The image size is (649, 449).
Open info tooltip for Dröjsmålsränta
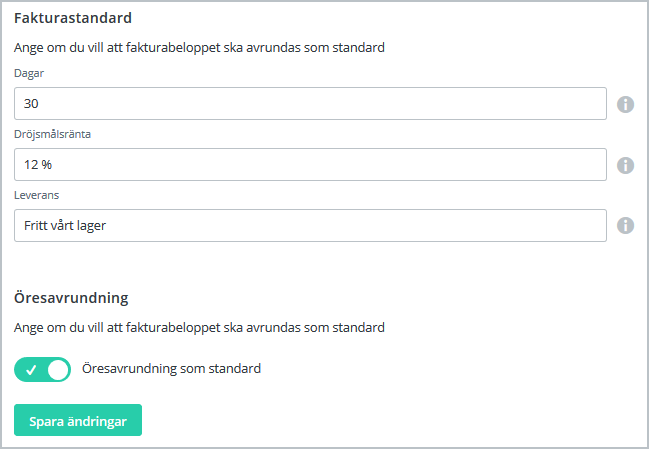tap(626, 165)
